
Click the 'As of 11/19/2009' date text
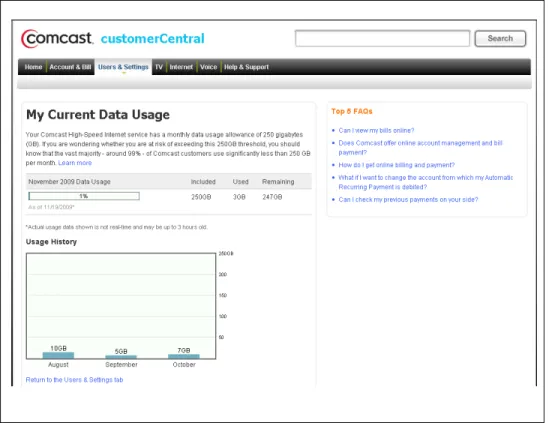click(51, 207)
